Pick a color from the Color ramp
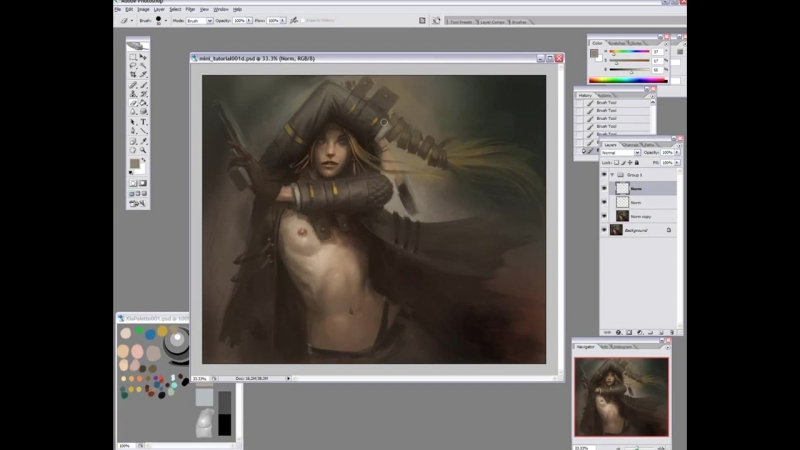 [x=628, y=80]
